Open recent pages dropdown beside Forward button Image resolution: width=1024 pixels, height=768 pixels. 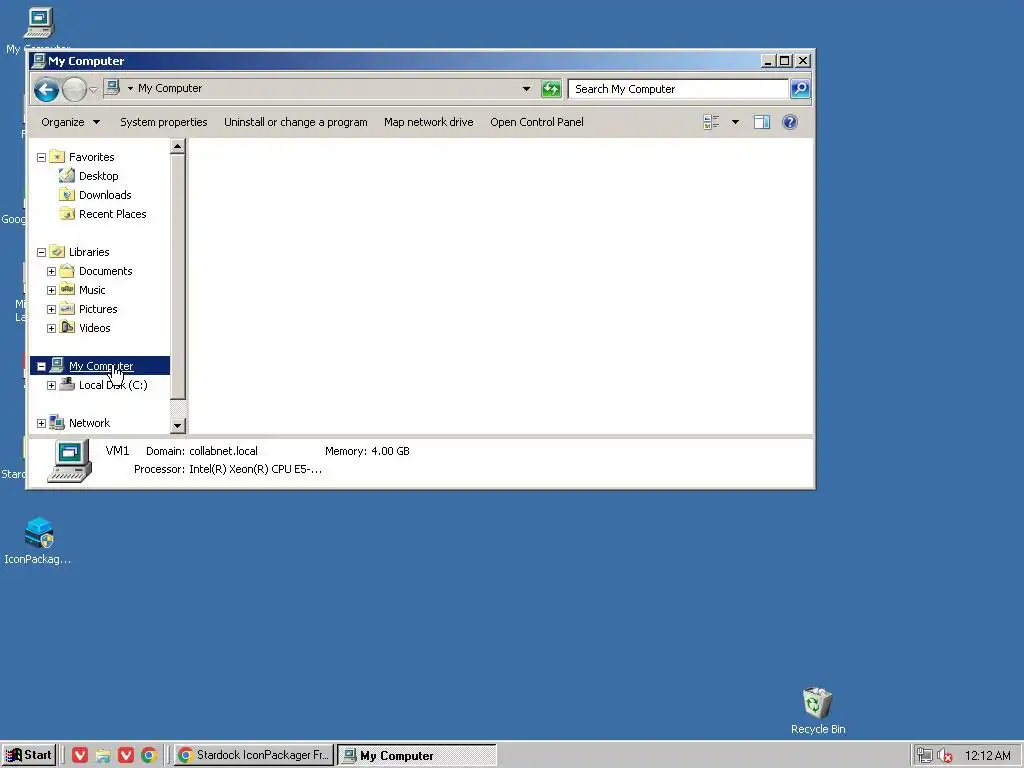coord(93,90)
